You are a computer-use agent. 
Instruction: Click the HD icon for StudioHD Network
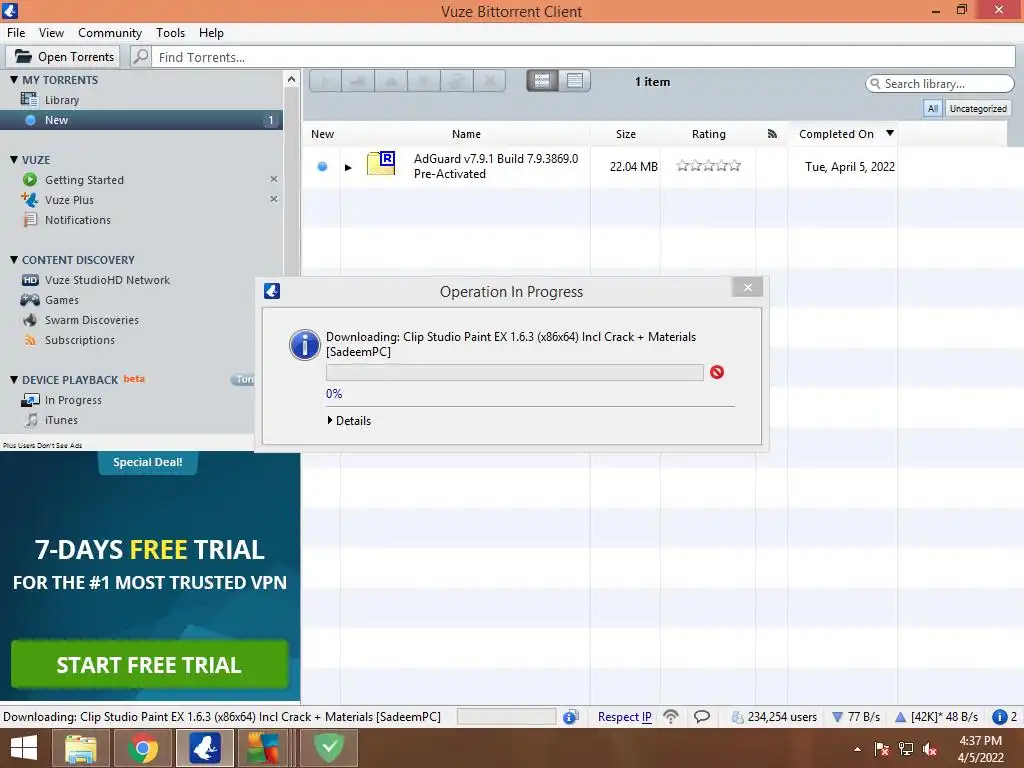(30, 280)
